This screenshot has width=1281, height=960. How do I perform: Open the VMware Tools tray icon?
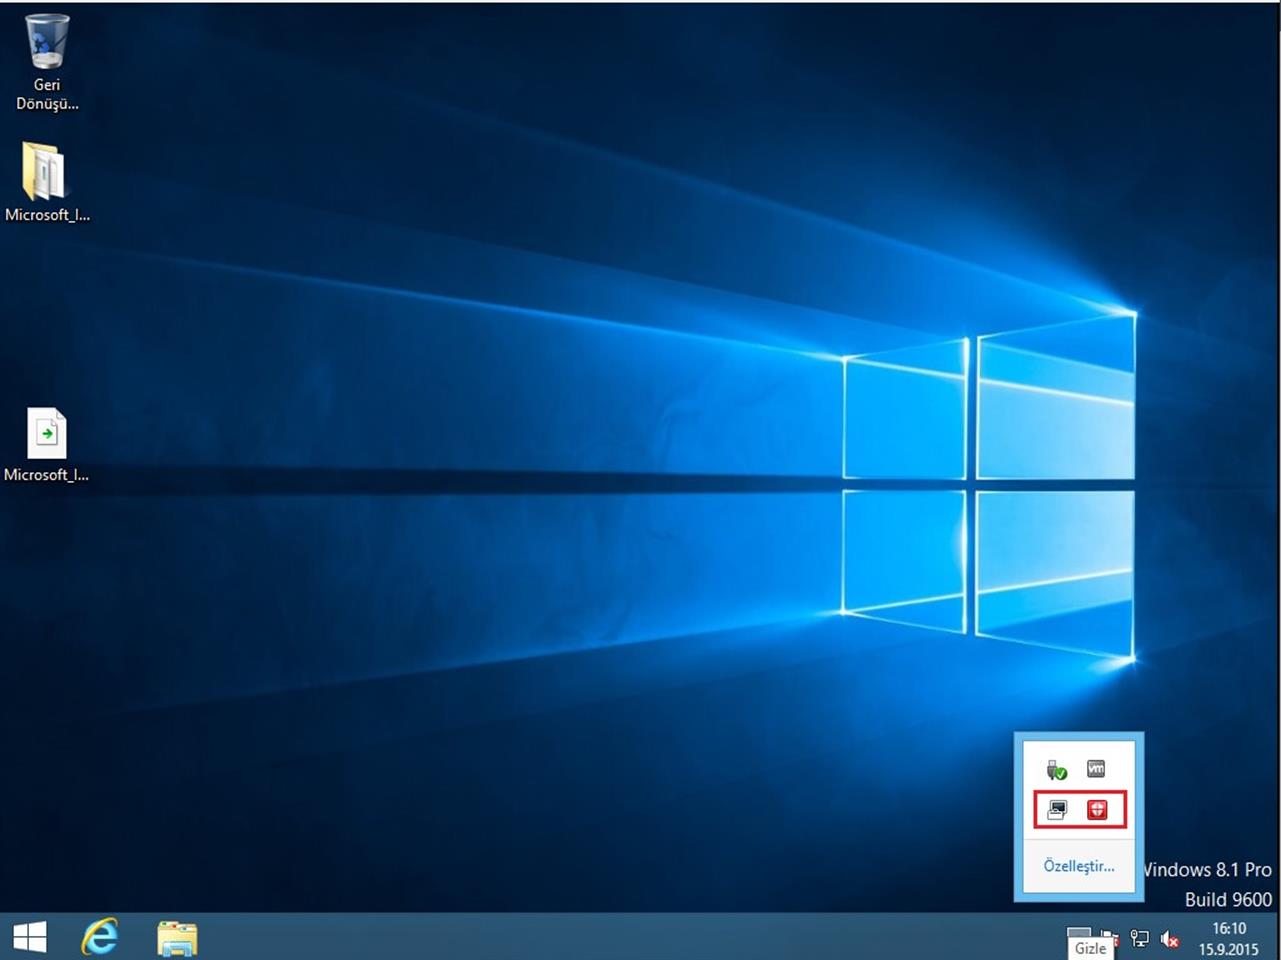click(x=1096, y=768)
